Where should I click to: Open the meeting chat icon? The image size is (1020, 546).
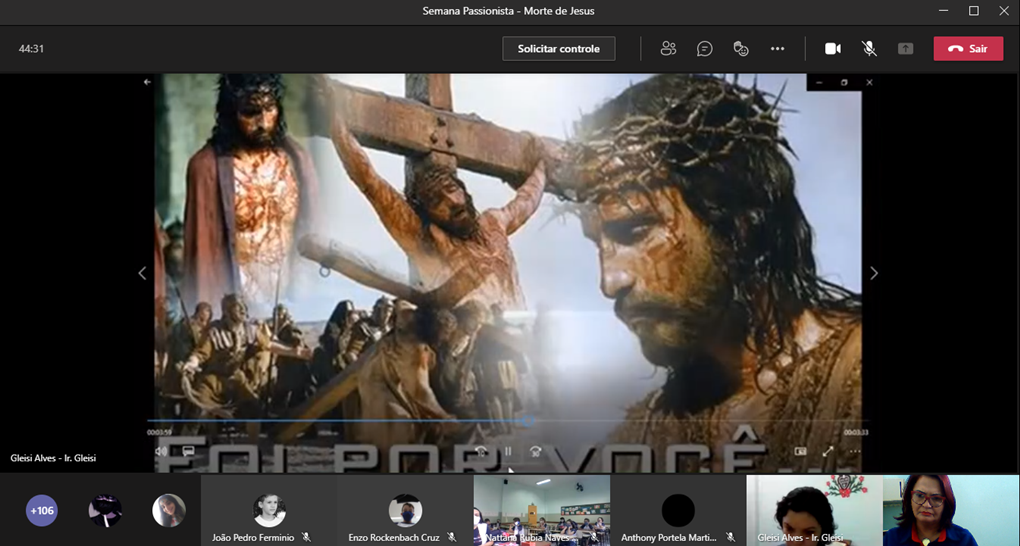pyautogui.click(x=705, y=49)
